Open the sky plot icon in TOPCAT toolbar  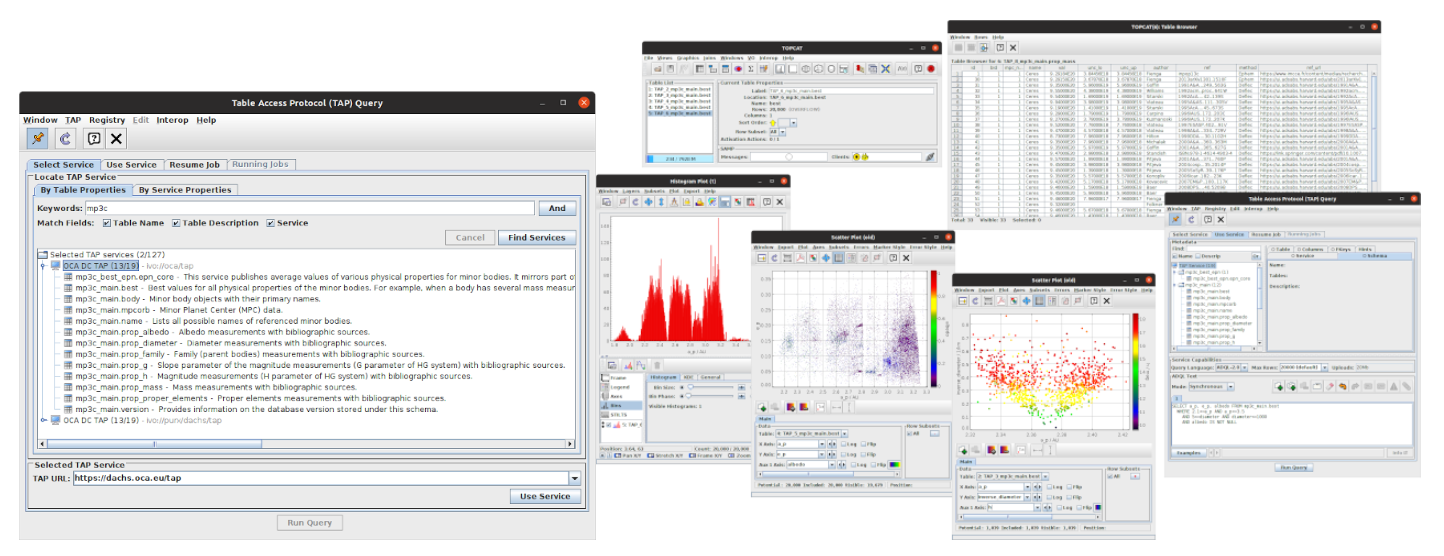(806, 69)
